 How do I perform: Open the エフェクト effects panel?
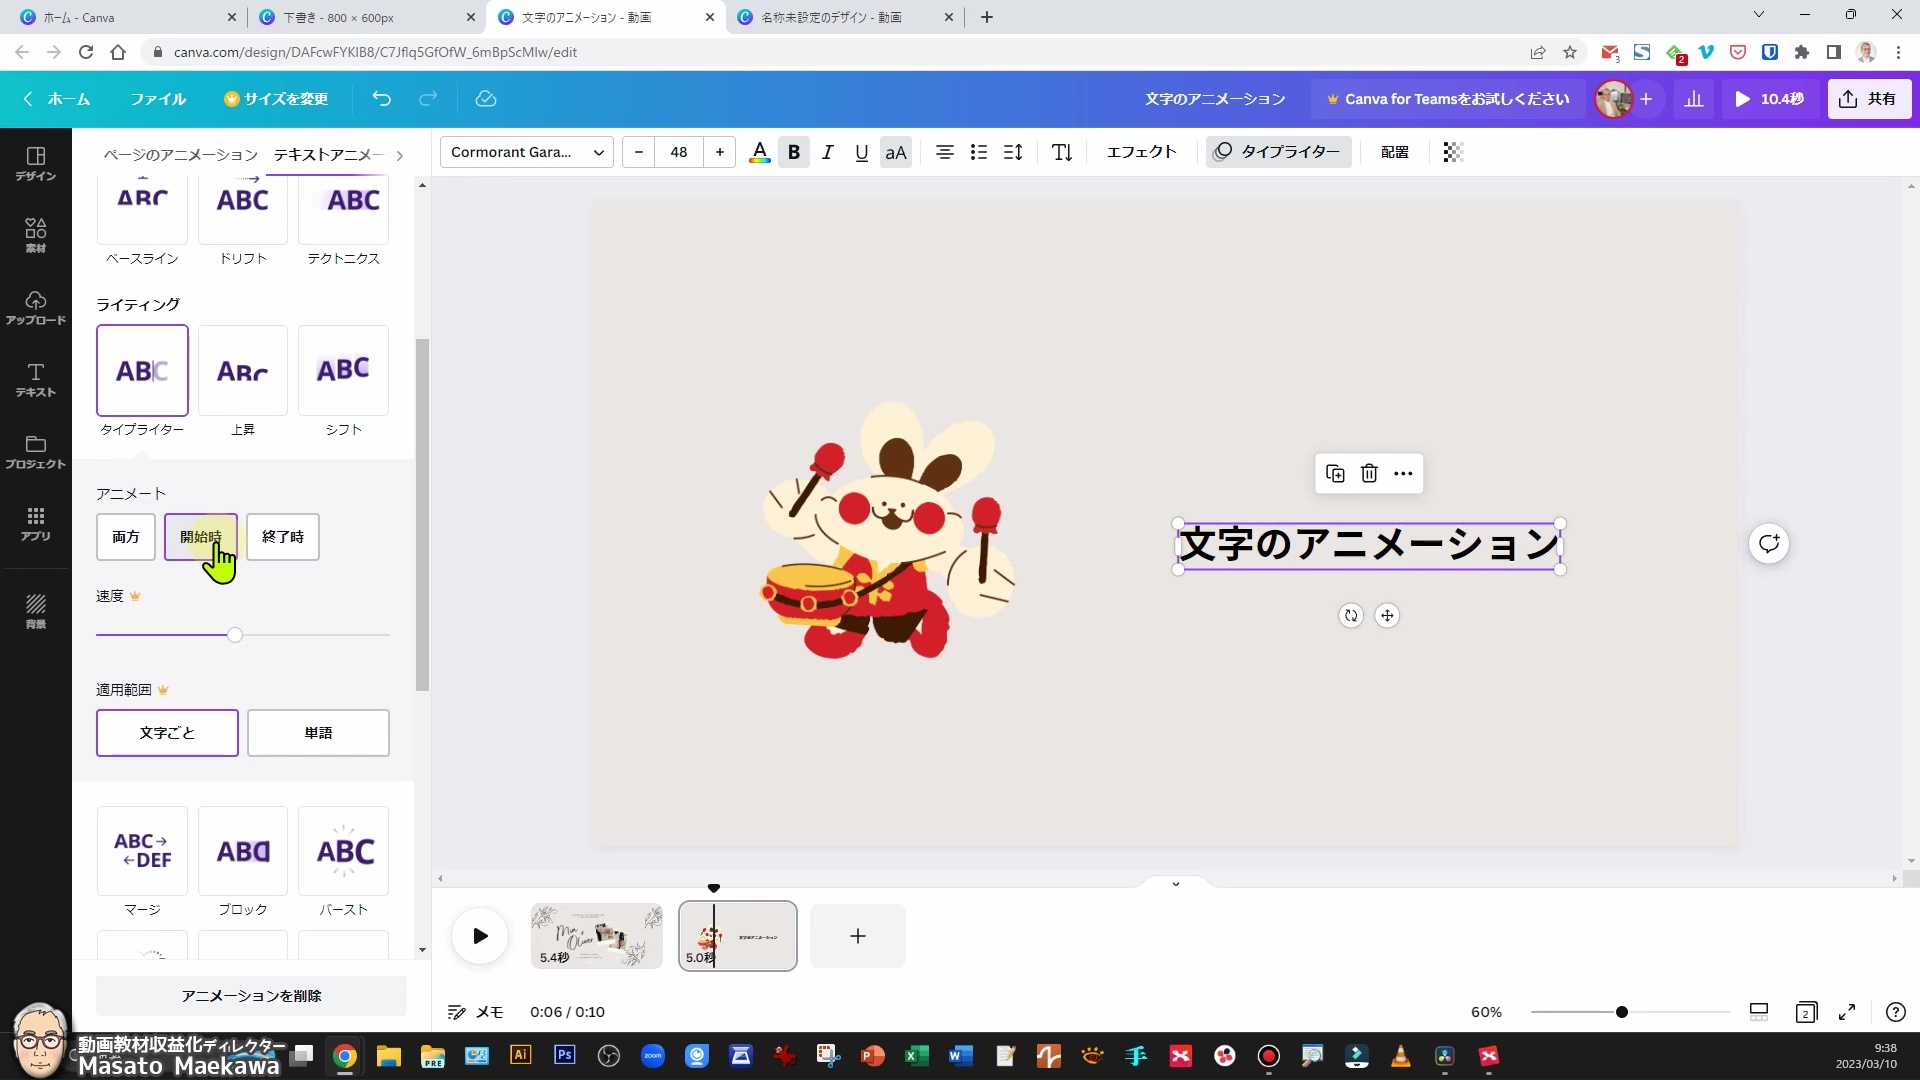1141,152
